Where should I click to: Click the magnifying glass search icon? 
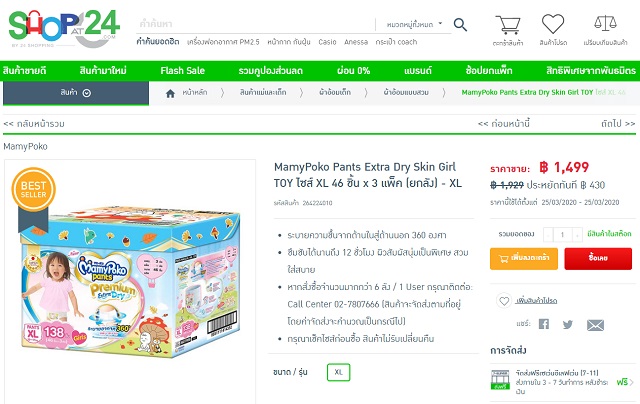click(460, 25)
